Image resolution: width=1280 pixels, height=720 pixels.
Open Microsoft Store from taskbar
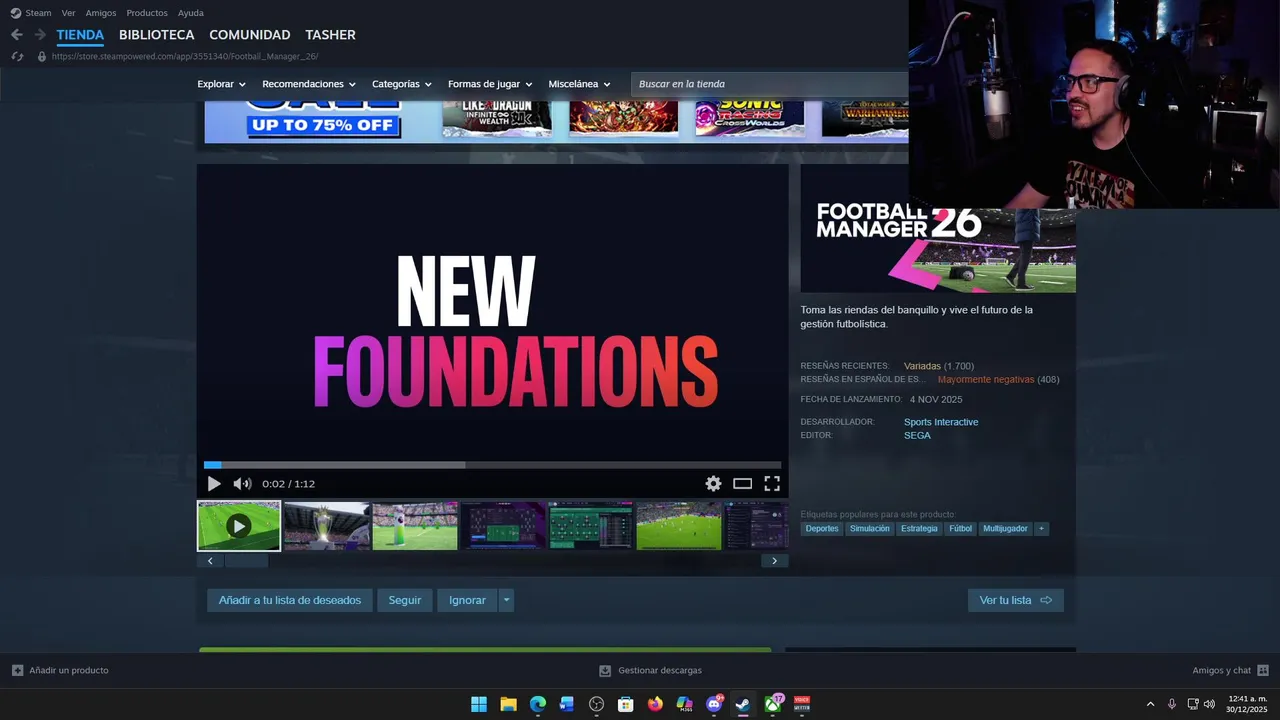click(626, 704)
